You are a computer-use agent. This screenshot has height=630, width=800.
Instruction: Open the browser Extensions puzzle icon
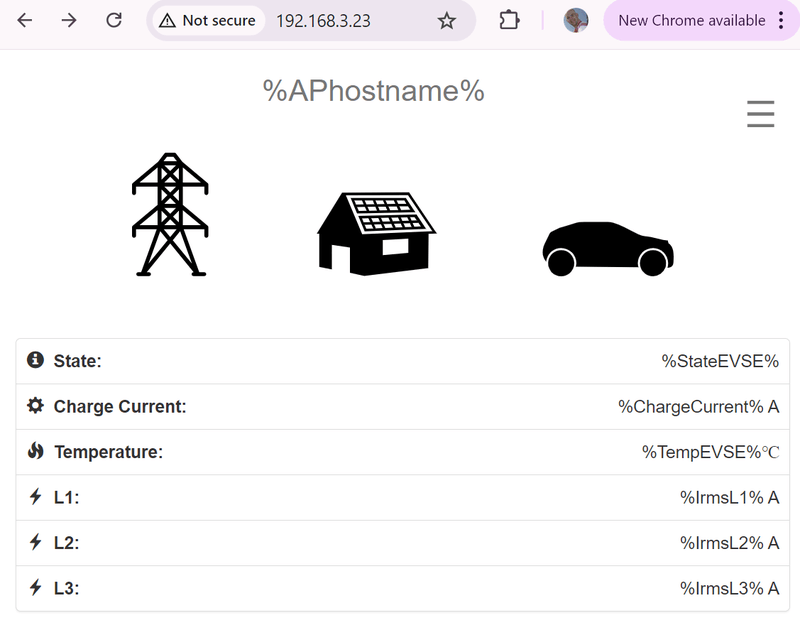point(509,20)
